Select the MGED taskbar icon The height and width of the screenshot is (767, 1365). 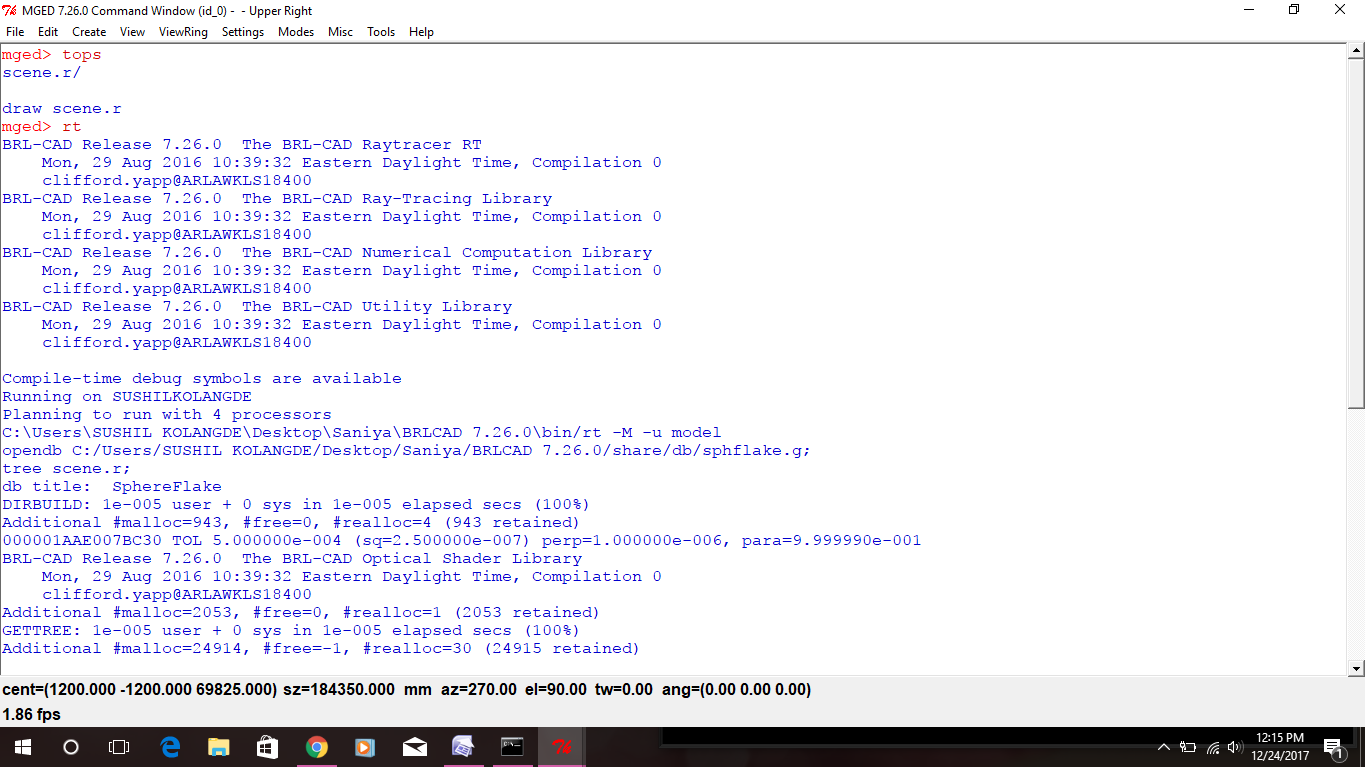coord(561,747)
